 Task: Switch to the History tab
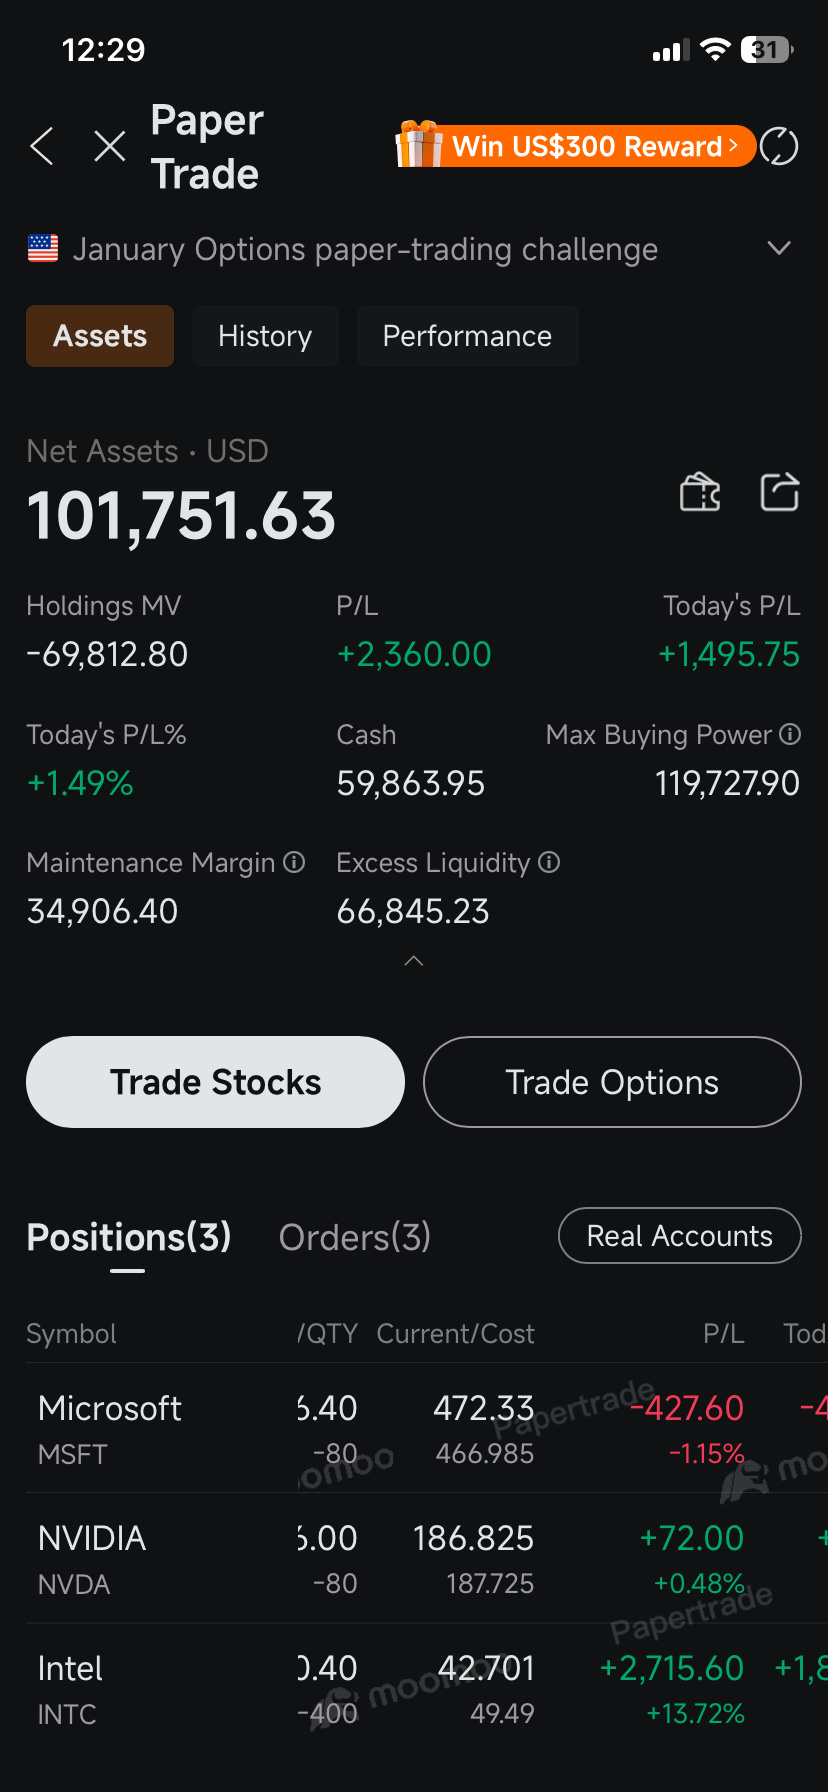click(265, 336)
